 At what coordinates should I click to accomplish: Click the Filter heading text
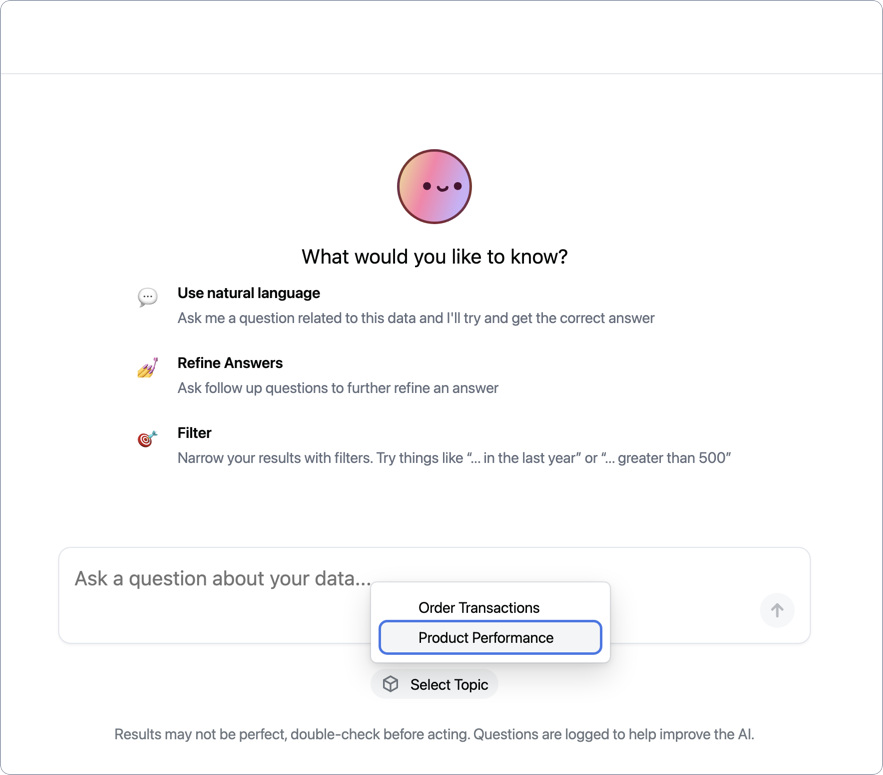194,433
